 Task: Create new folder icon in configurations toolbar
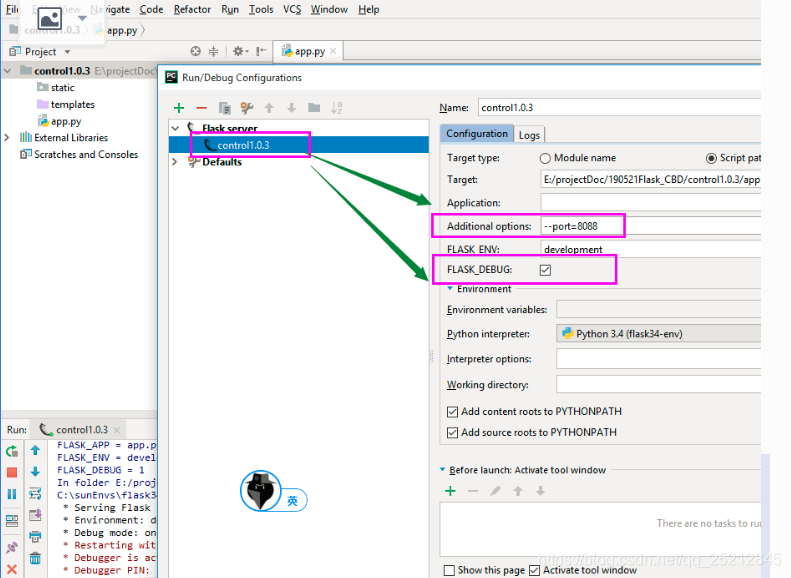[x=314, y=108]
